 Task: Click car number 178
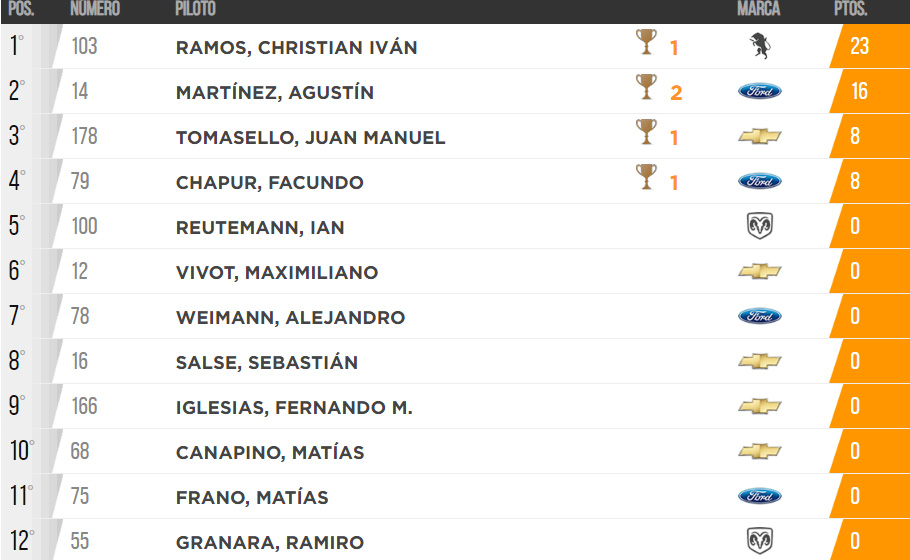pyautogui.click(x=84, y=136)
